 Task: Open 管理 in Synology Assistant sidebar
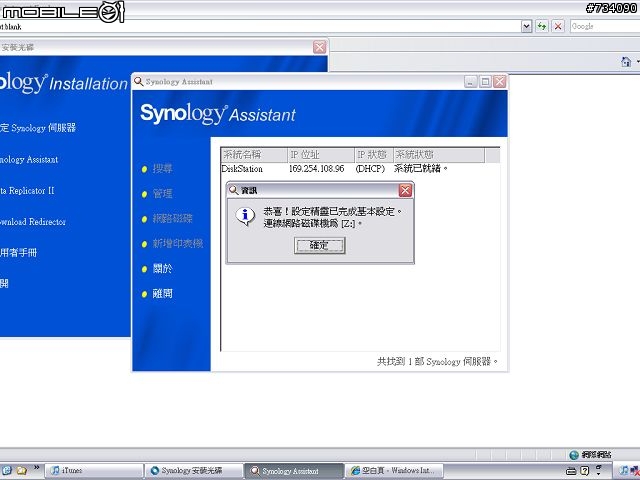point(162,193)
